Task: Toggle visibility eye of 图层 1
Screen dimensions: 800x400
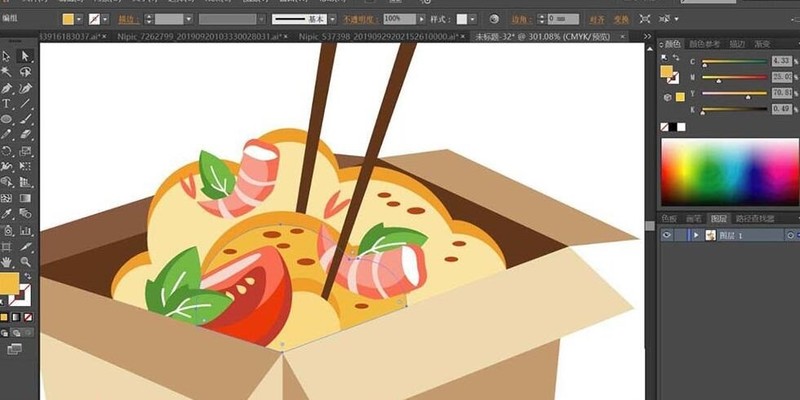Action: (x=666, y=235)
